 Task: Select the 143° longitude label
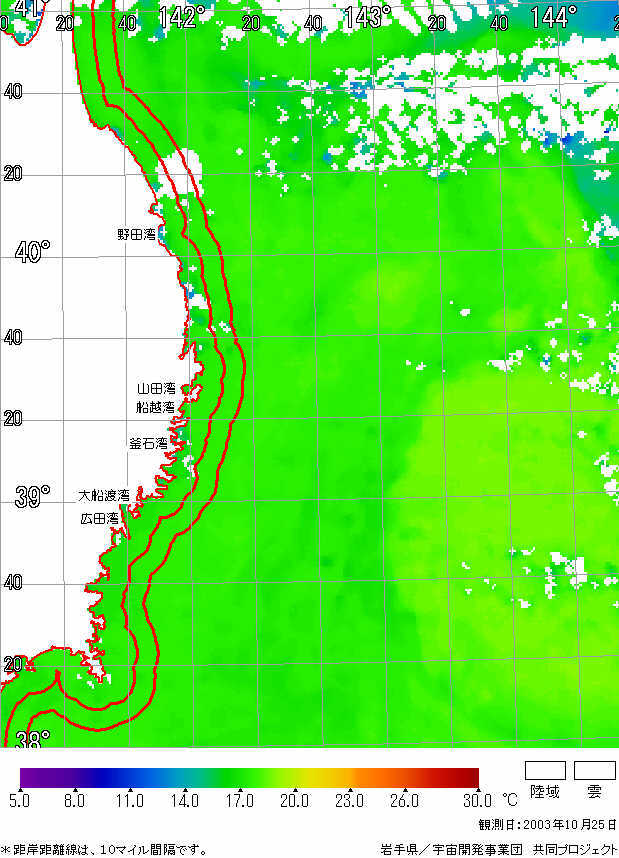click(367, 18)
